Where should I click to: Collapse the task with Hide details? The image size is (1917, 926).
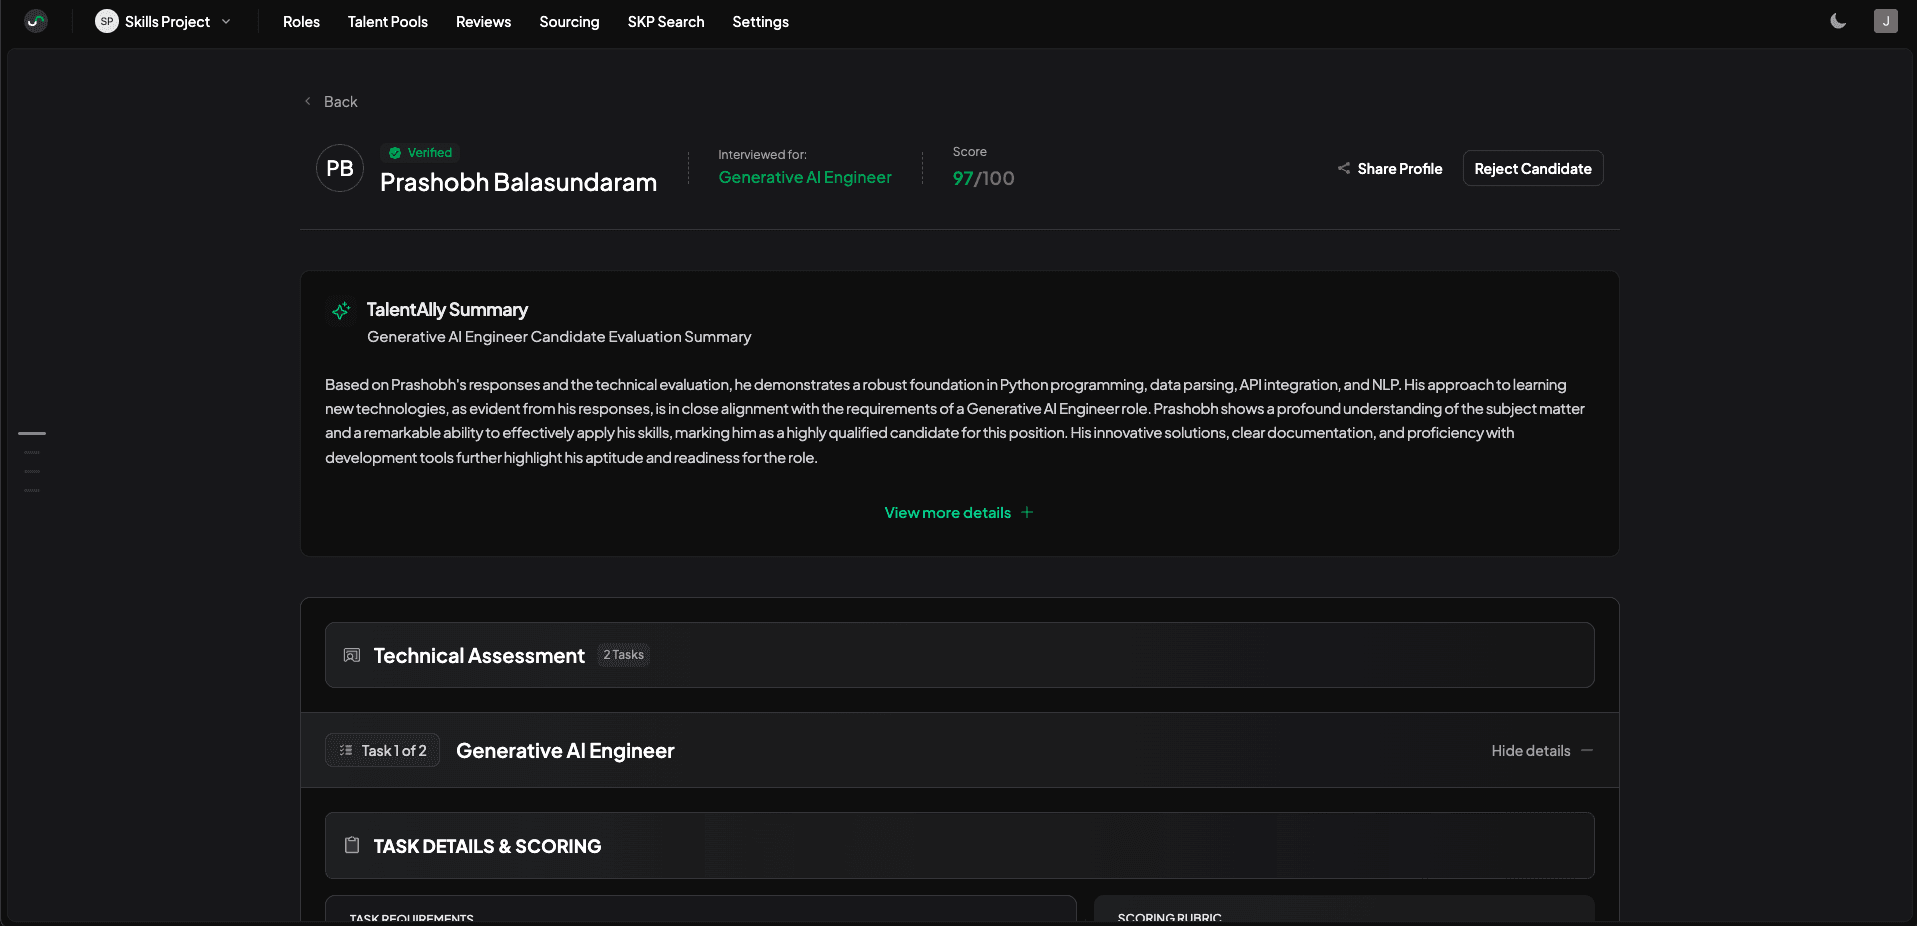tap(1542, 751)
